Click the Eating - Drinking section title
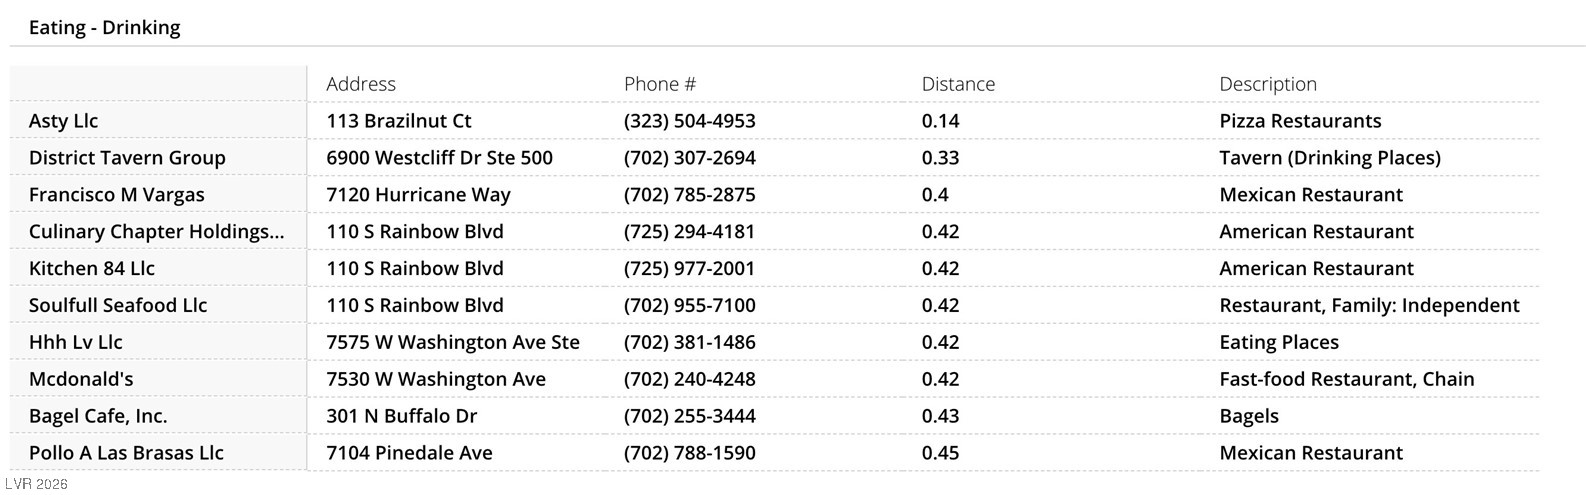The image size is (1586, 495). pyautogui.click(x=104, y=28)
